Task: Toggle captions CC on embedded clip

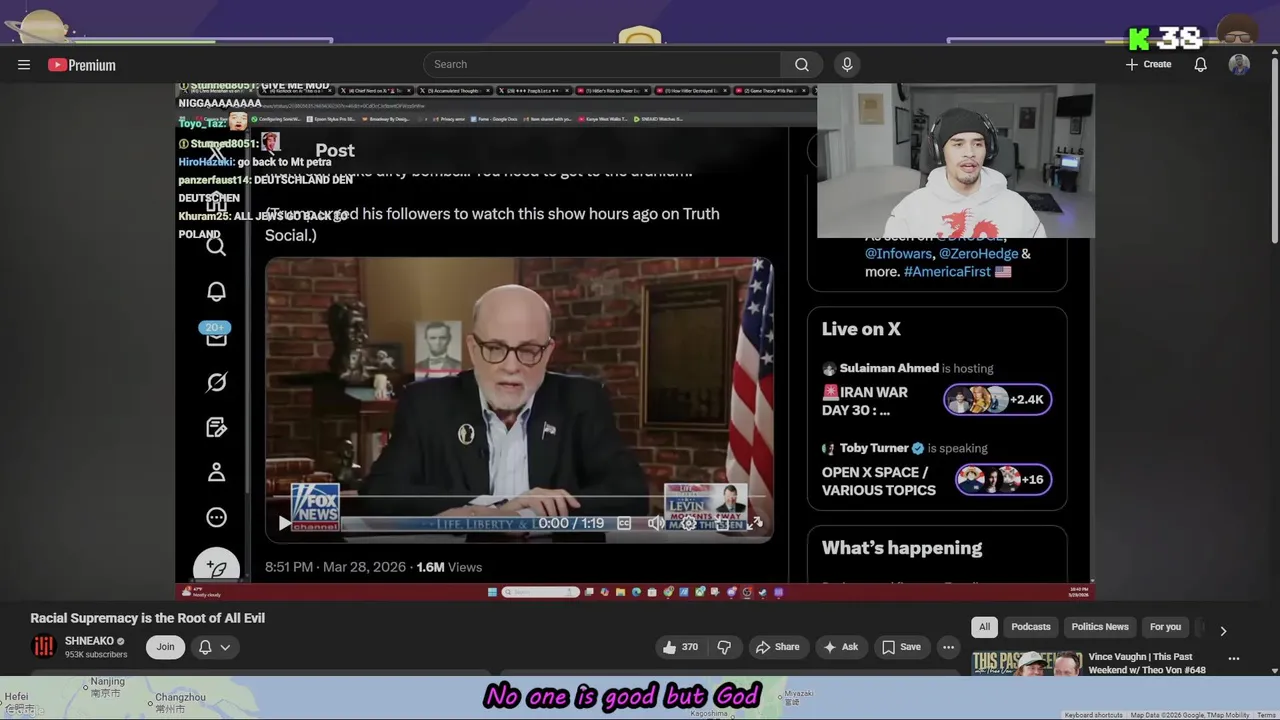Action: click(x=624, y=523)
